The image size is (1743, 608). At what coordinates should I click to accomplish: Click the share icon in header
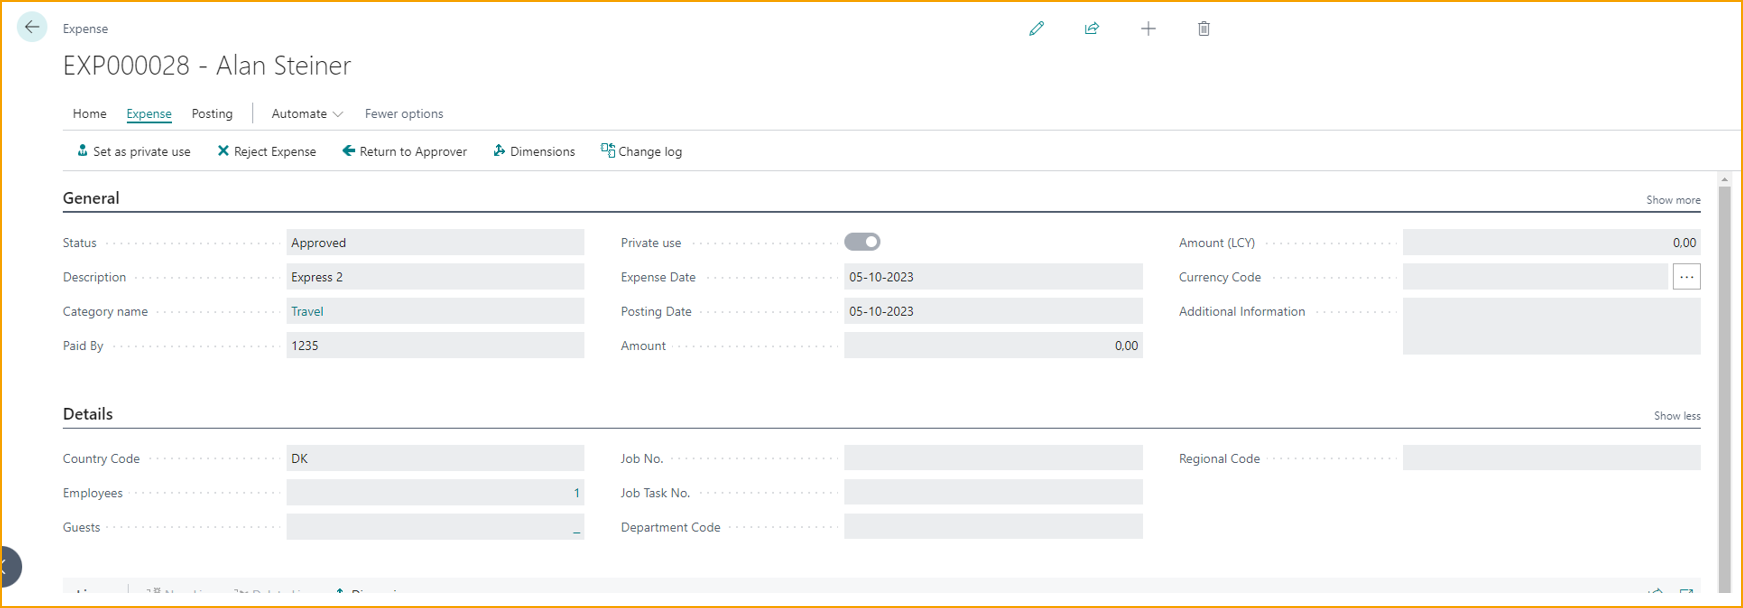pos(1092,29)
